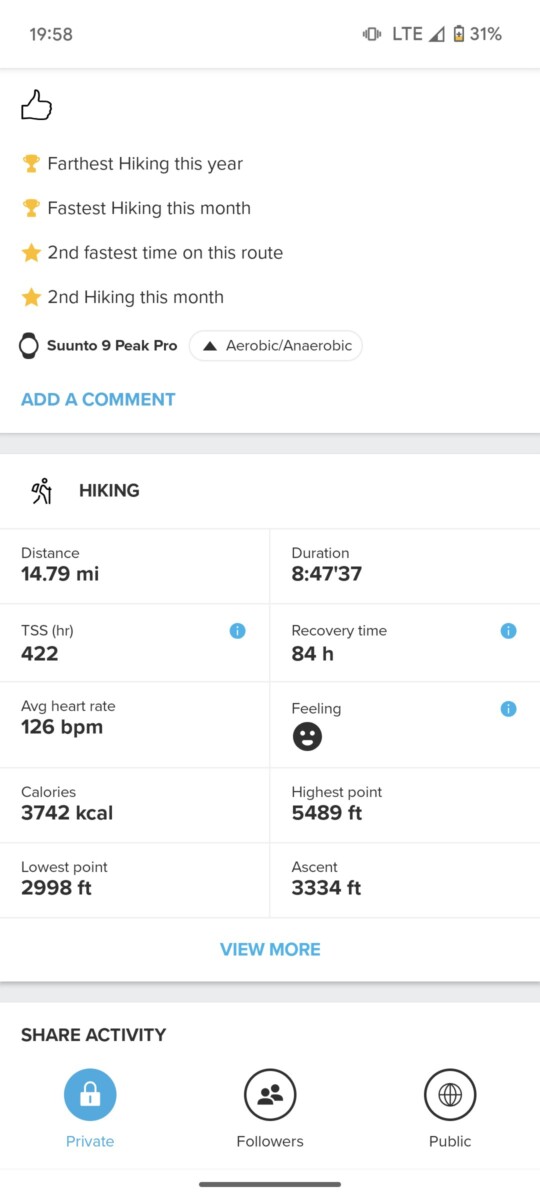The width and height of the screenshot is (540, 1200).
Task: Tap the hiking figure icon
Action: pos(41,491)
